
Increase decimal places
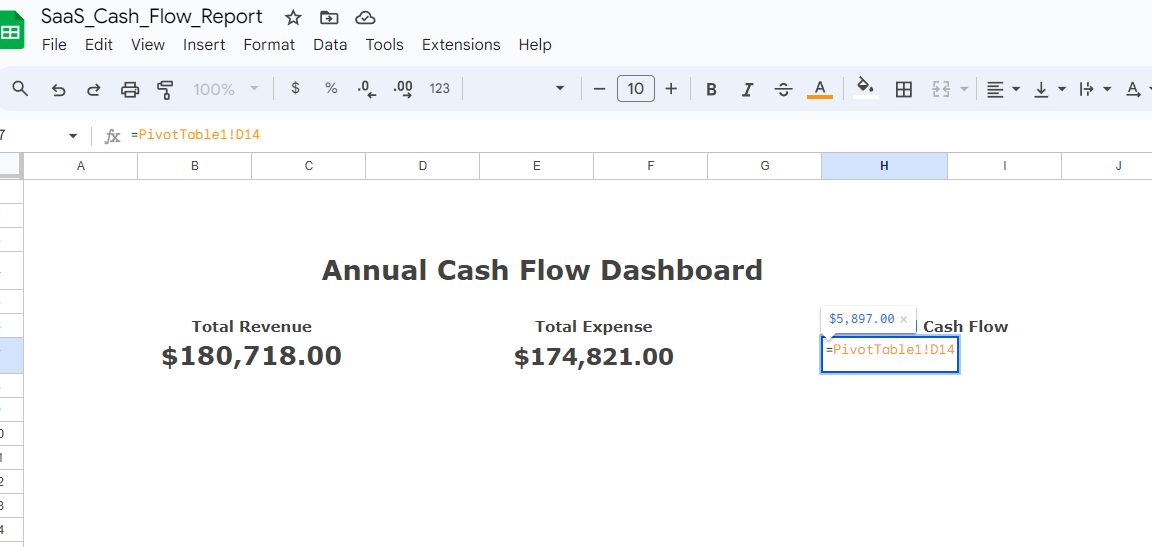click(403, 90)
